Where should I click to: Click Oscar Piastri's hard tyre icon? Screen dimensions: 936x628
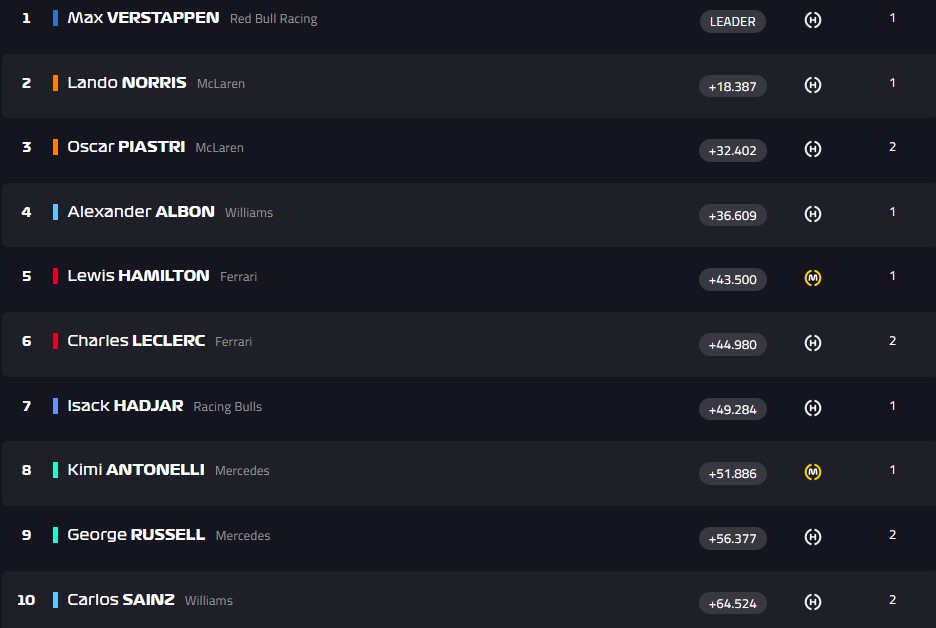coord(813,149)
